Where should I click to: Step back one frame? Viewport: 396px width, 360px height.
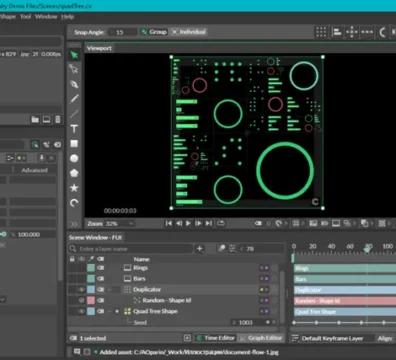[x=179, y=223]
